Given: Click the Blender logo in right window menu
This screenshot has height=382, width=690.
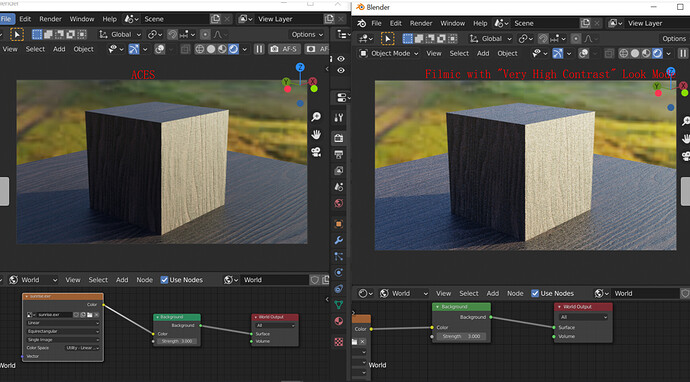Looking at the screenshot, I should click(362, 23).
